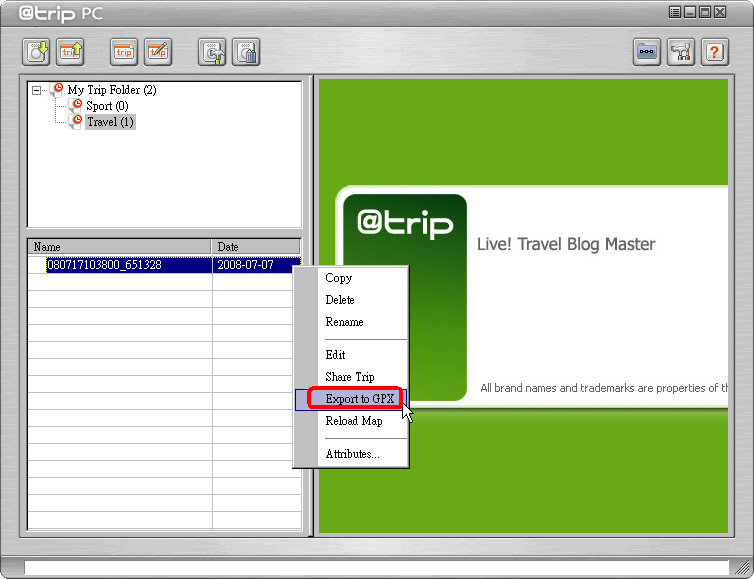Choose Copy from the context menu
This screenshot has width=754, height=579.
pyautogui.click(x=351, y=278)
